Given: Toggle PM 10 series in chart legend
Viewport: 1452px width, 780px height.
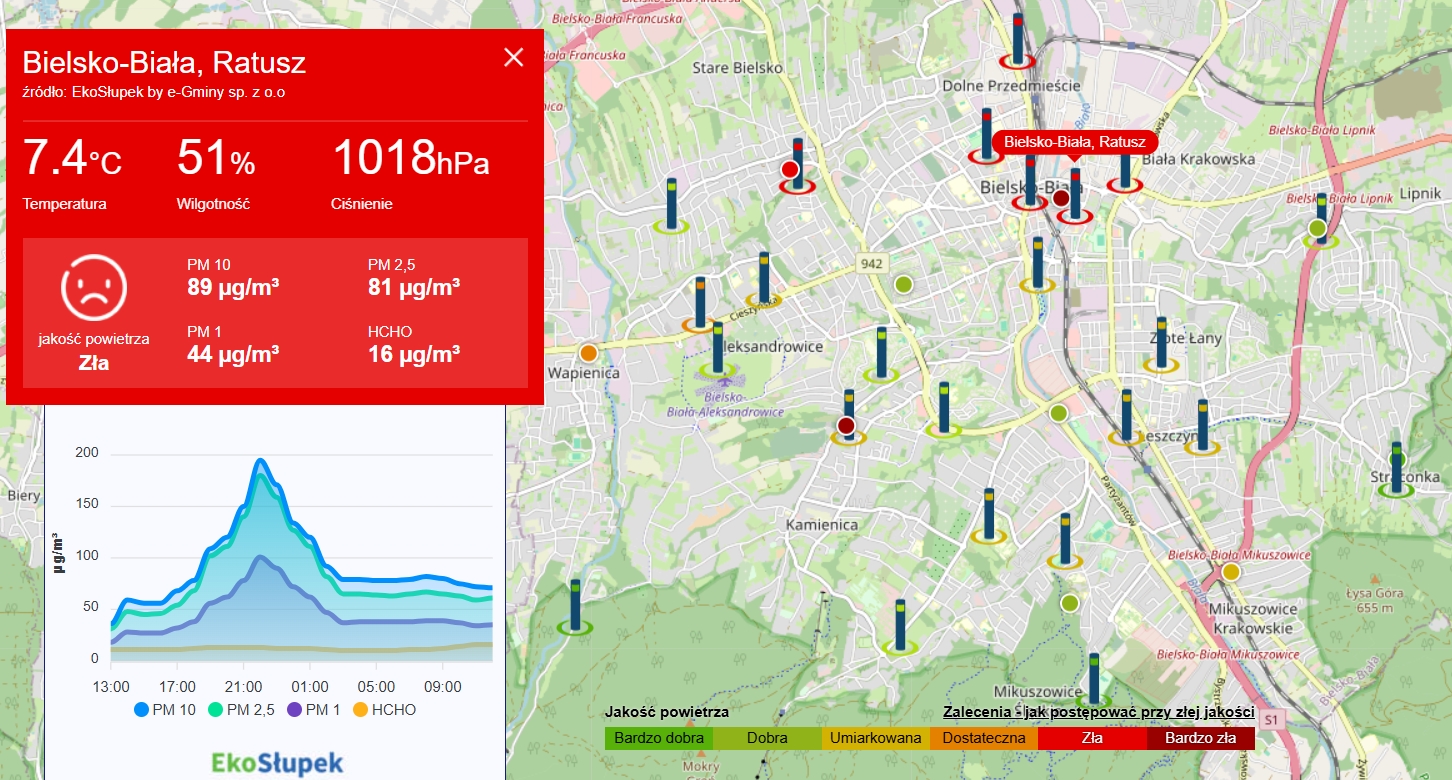Looking at the screenshot, I should point(168,710).
